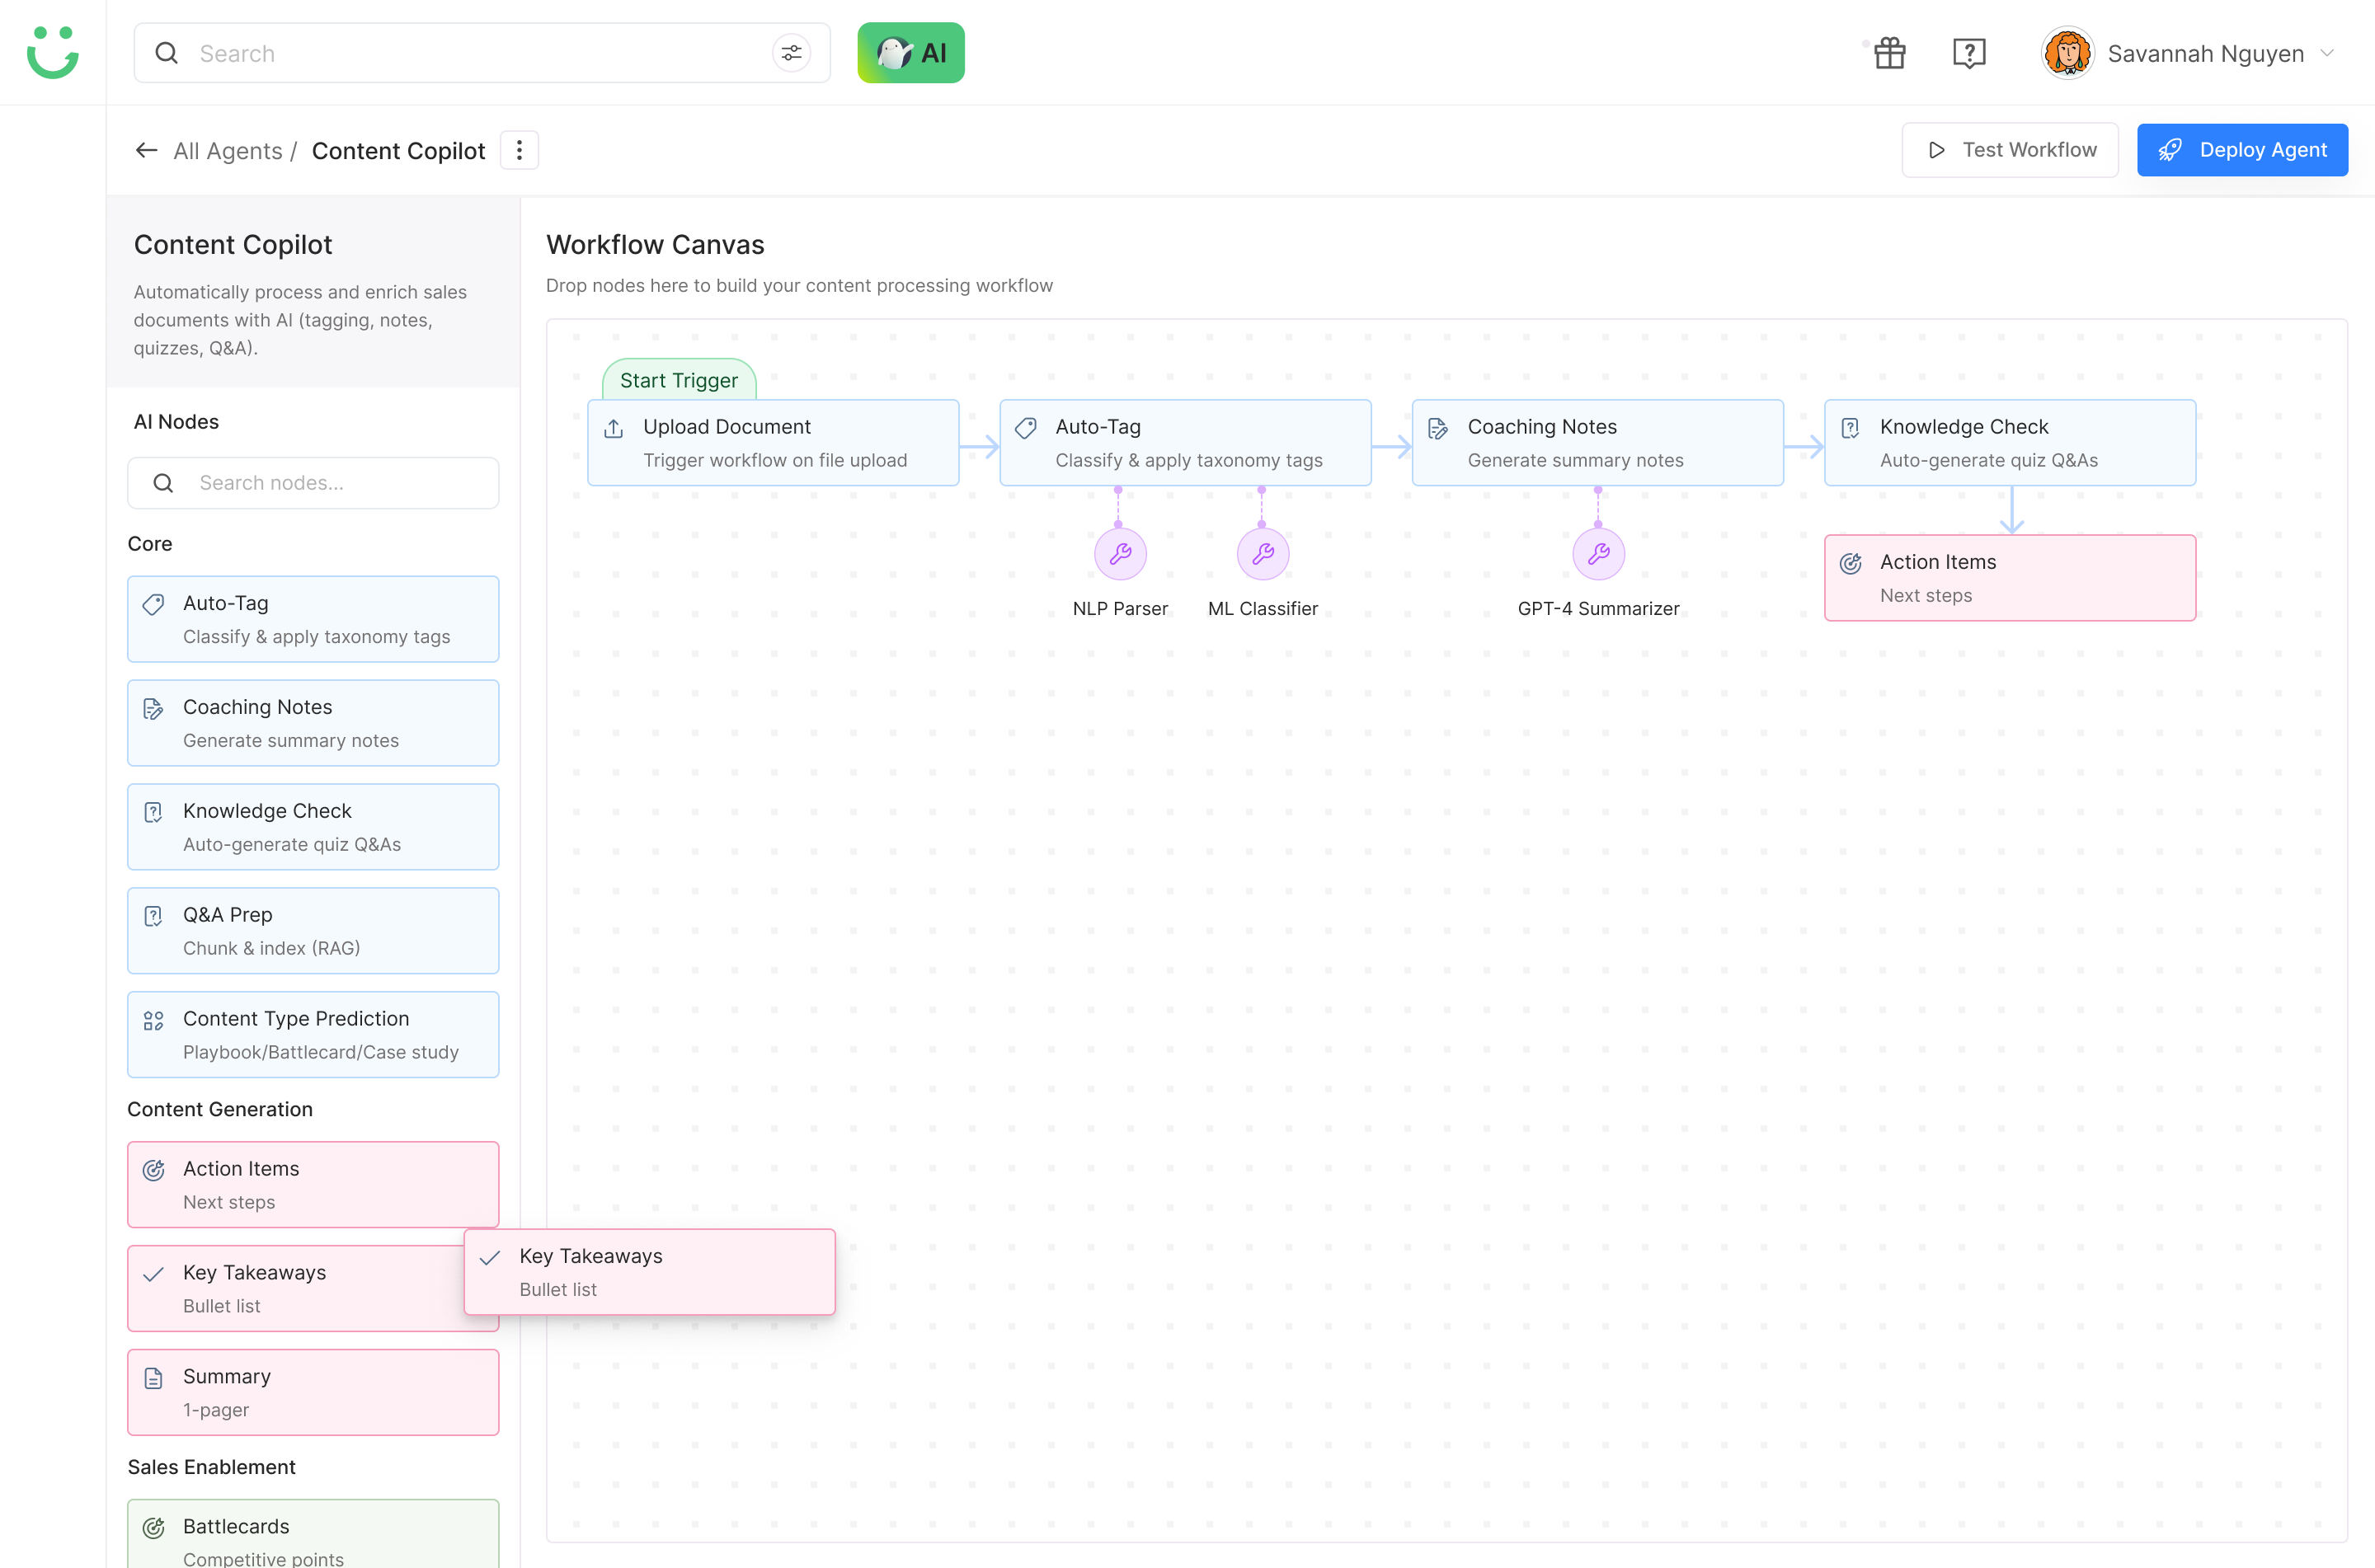Viewport: 2375px width, 1568px height.
Task: Click Action Items target icon in sidebar
Action: [153, 1170]
